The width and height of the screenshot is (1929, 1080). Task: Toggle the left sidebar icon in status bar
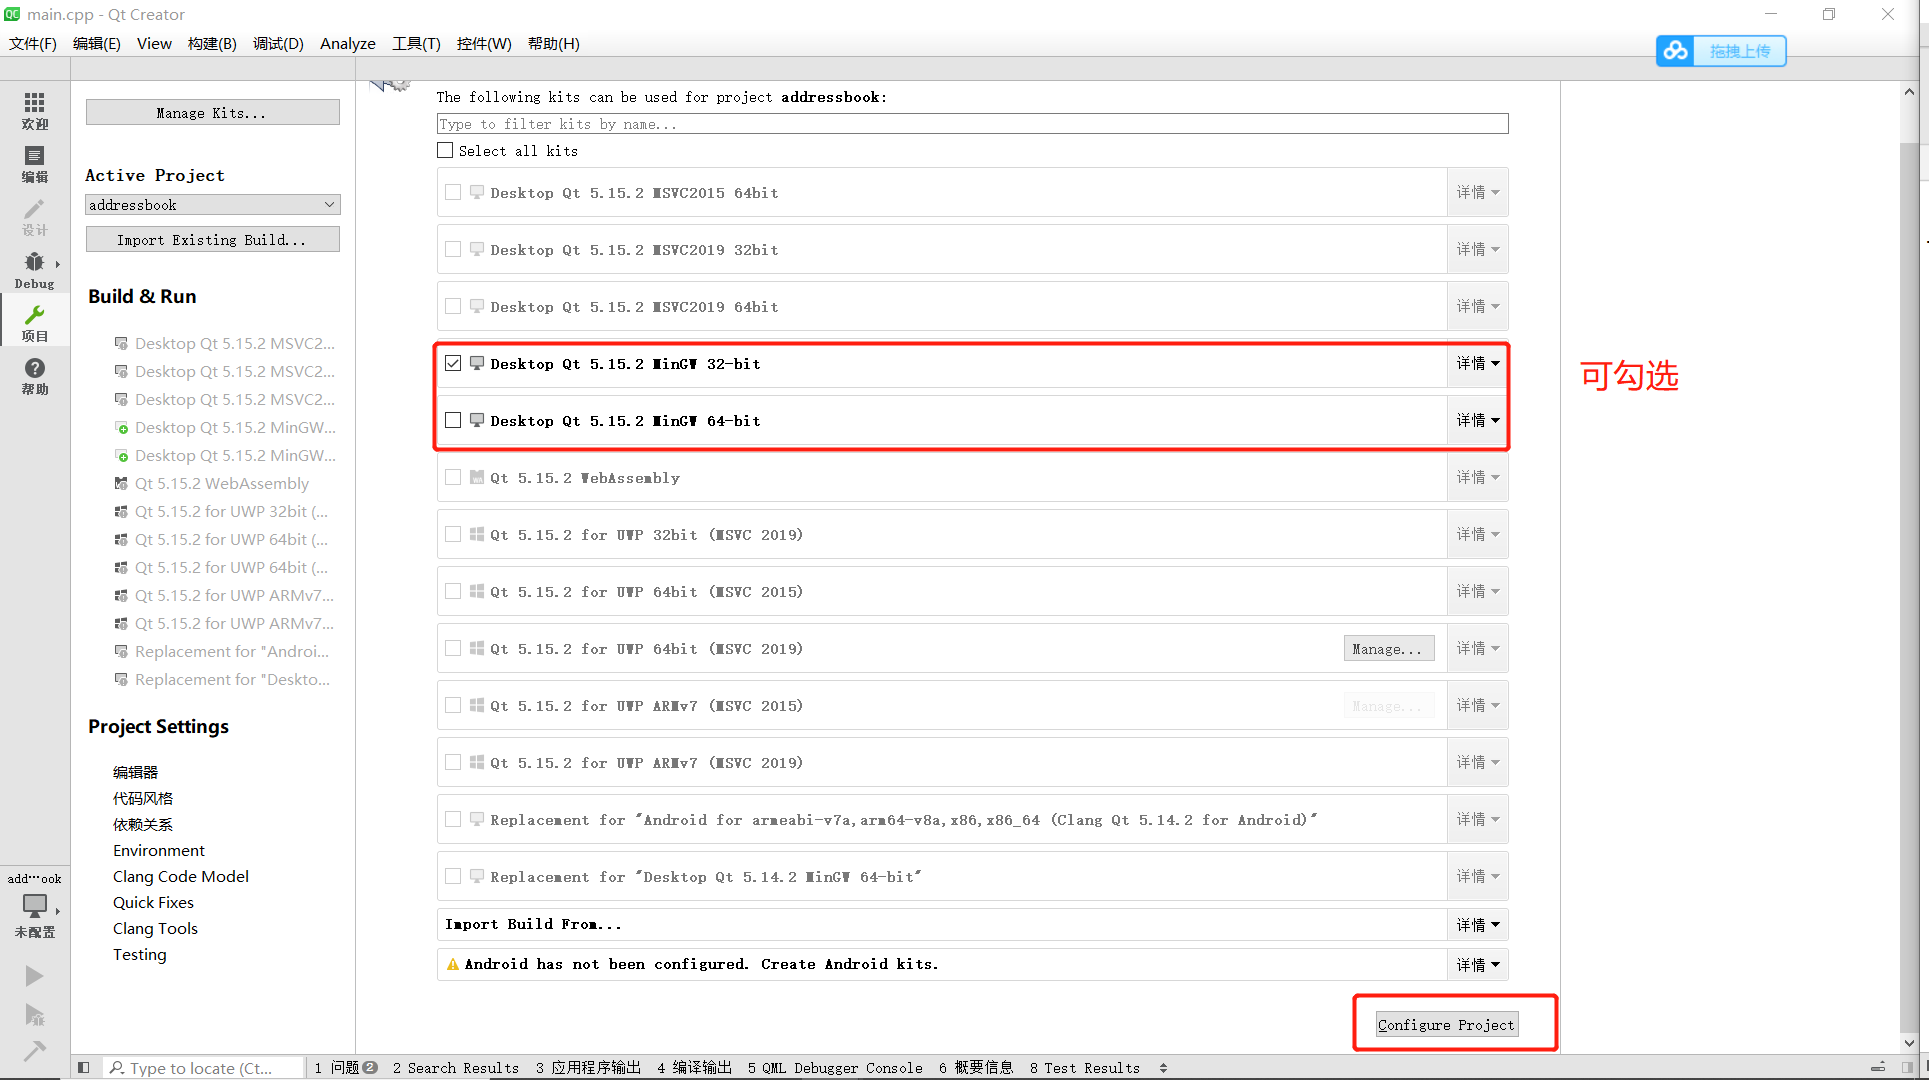(x=84, y=1067)
